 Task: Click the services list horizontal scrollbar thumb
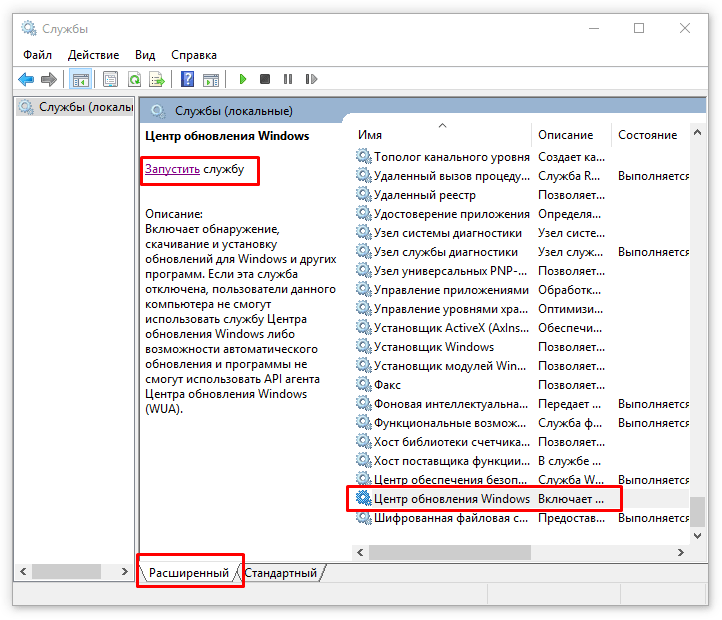pos(450,552)
